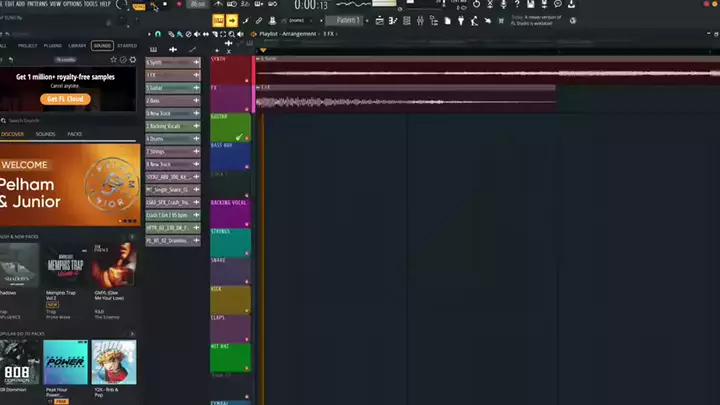Click the plus icon on 6 Synth item
Viewport: 720px width, 405px height.
coord(196,62)
